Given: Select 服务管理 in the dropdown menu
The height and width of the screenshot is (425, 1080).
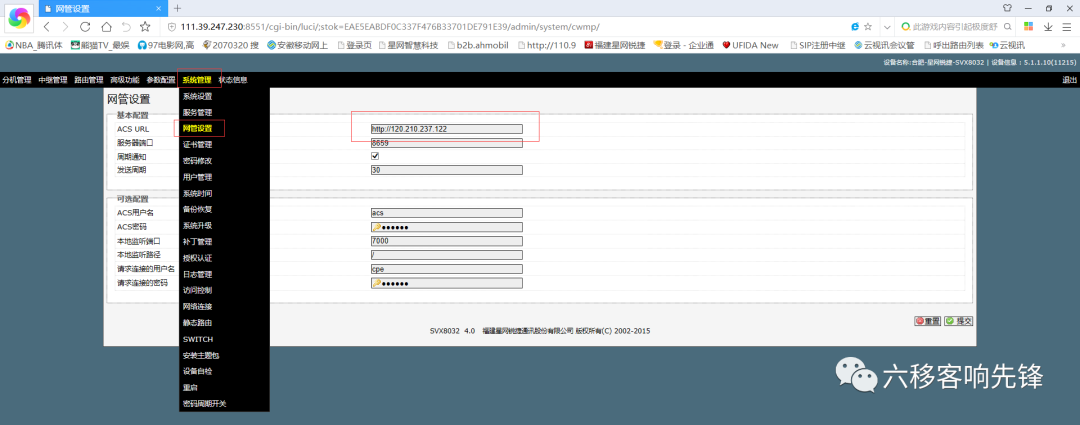Looking at the screenshot, I should click(x=197, y=112).
